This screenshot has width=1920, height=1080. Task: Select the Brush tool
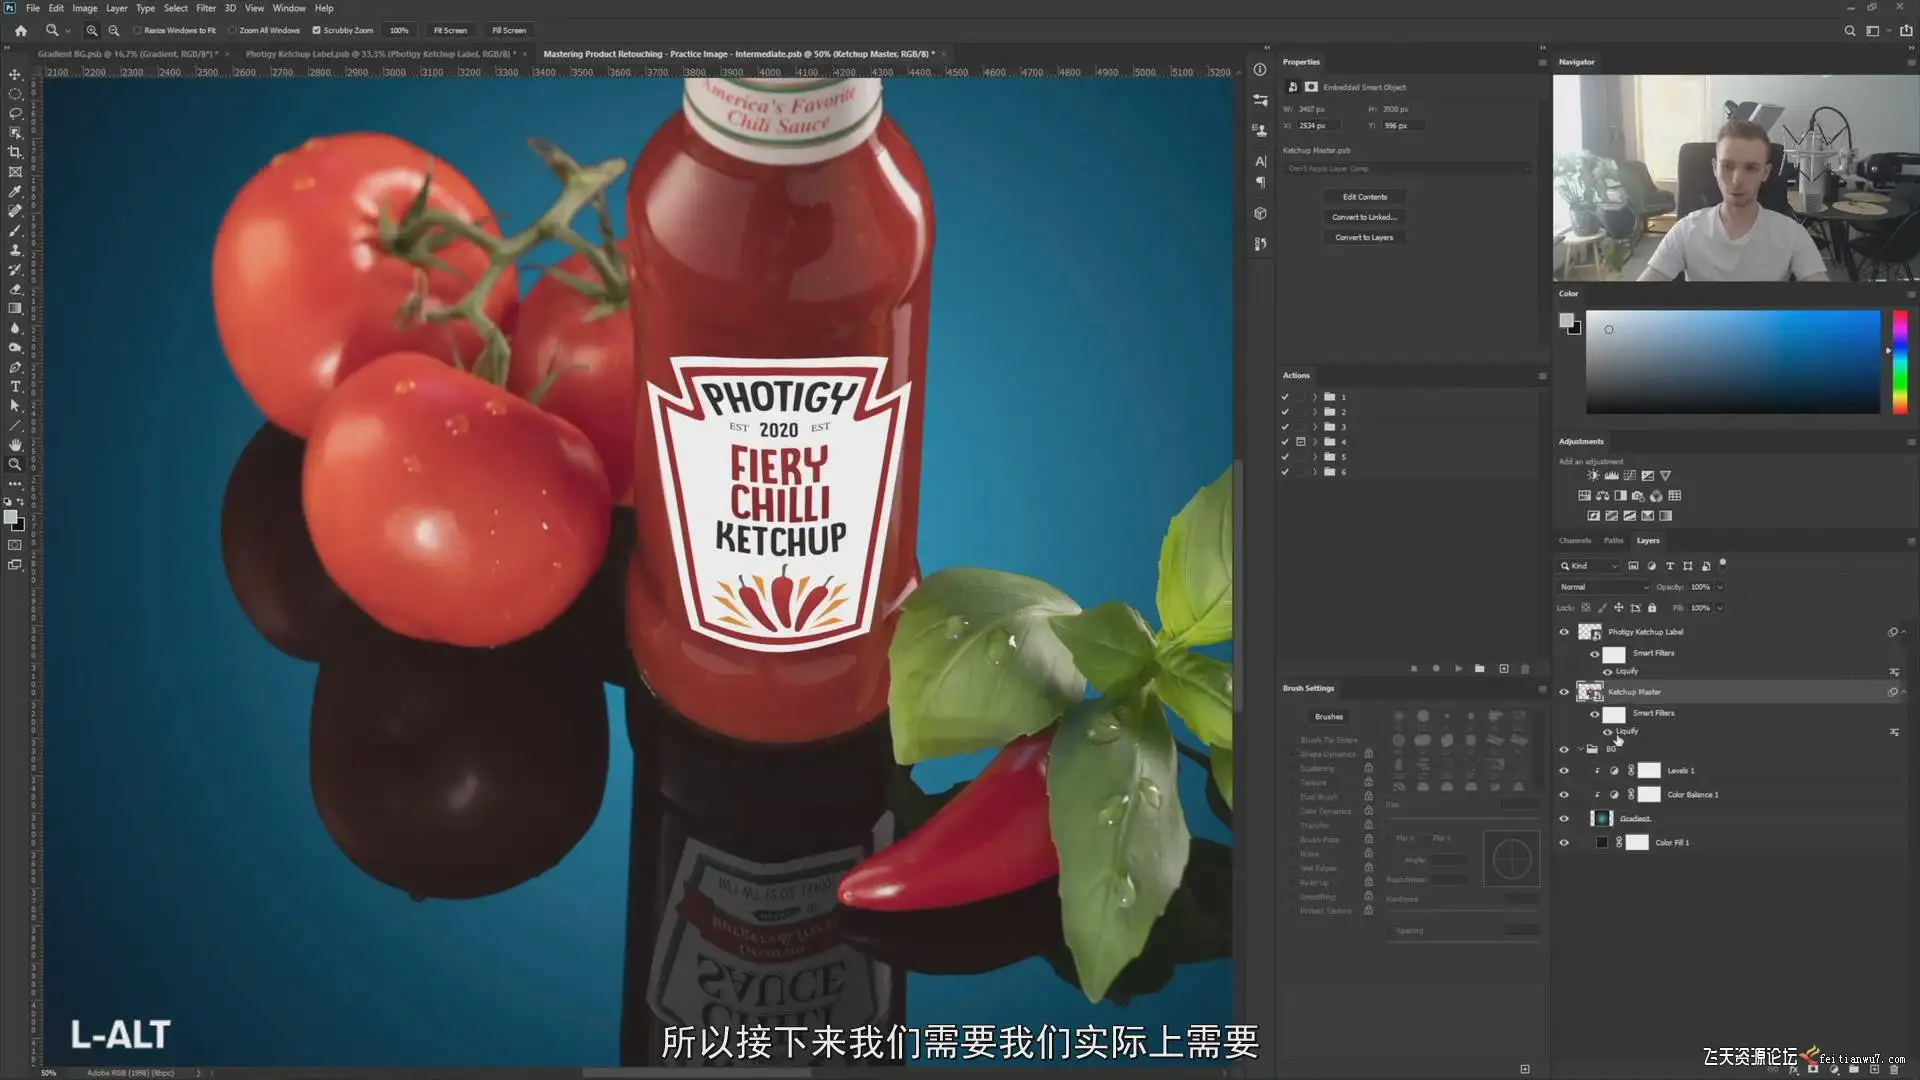click(x=15, y=230)
